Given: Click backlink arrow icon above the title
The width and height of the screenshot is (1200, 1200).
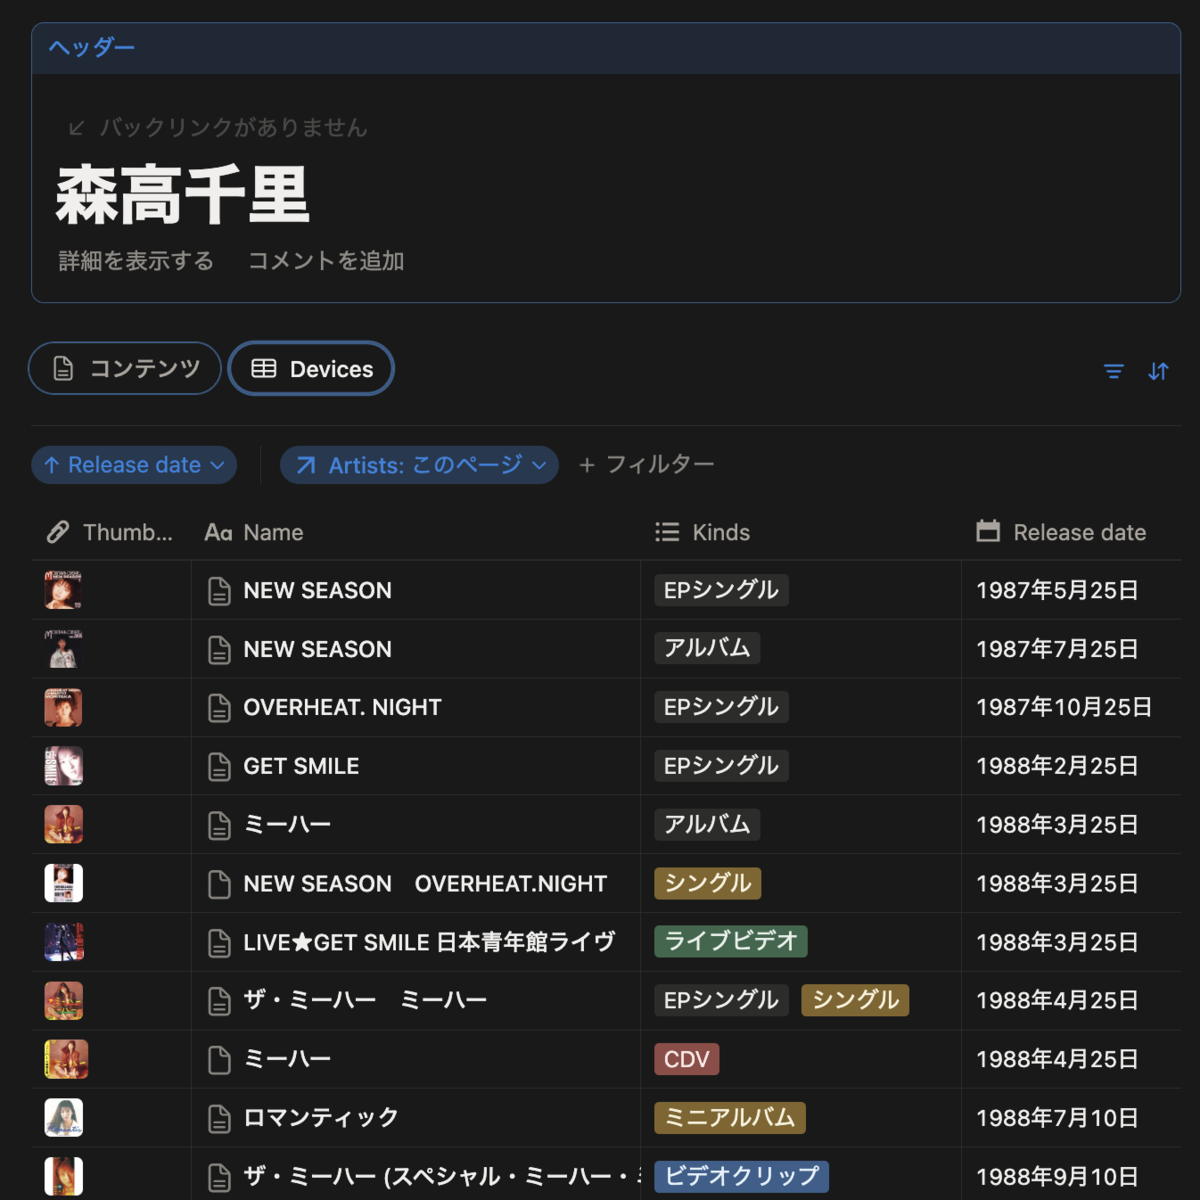Looking at the screenshot, I should [76, 128].
